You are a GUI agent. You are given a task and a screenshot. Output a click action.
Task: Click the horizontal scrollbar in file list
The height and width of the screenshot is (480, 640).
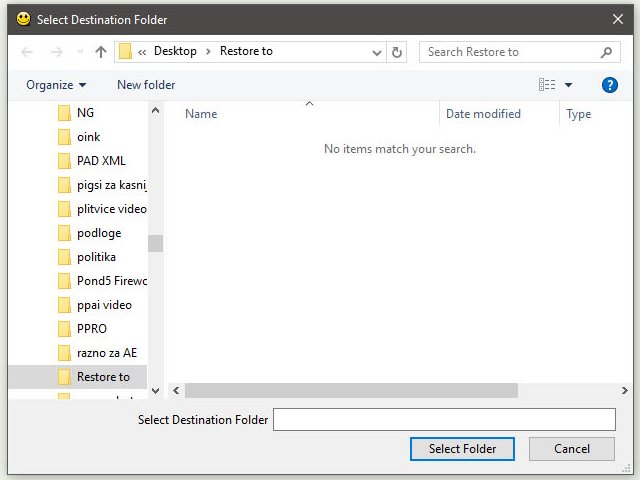(350, 390)
